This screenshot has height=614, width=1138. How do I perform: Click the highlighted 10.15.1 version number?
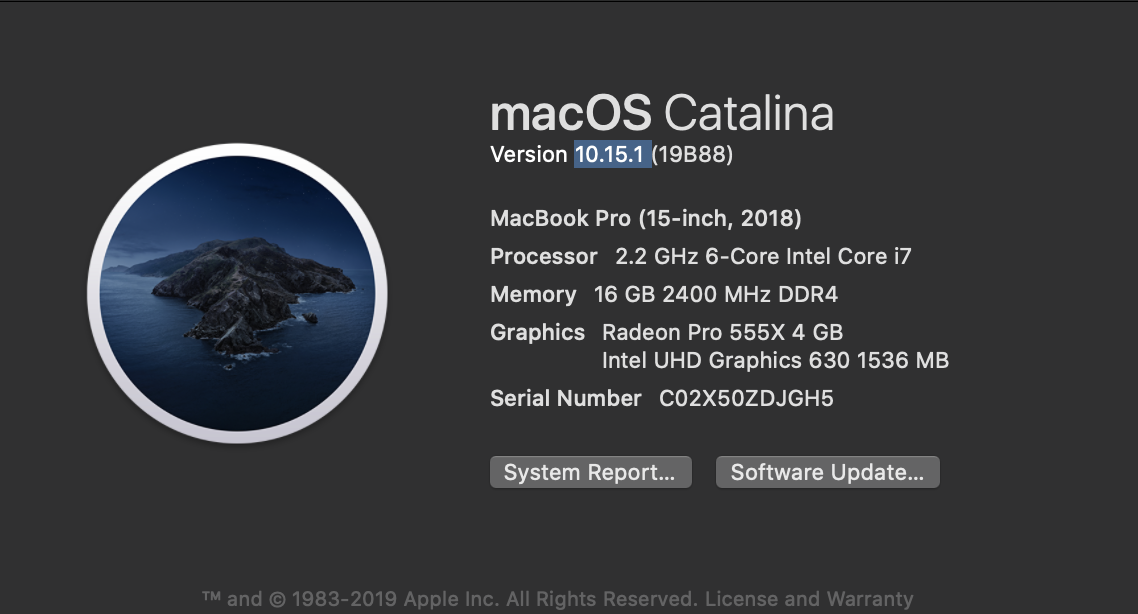click(611, 155)
